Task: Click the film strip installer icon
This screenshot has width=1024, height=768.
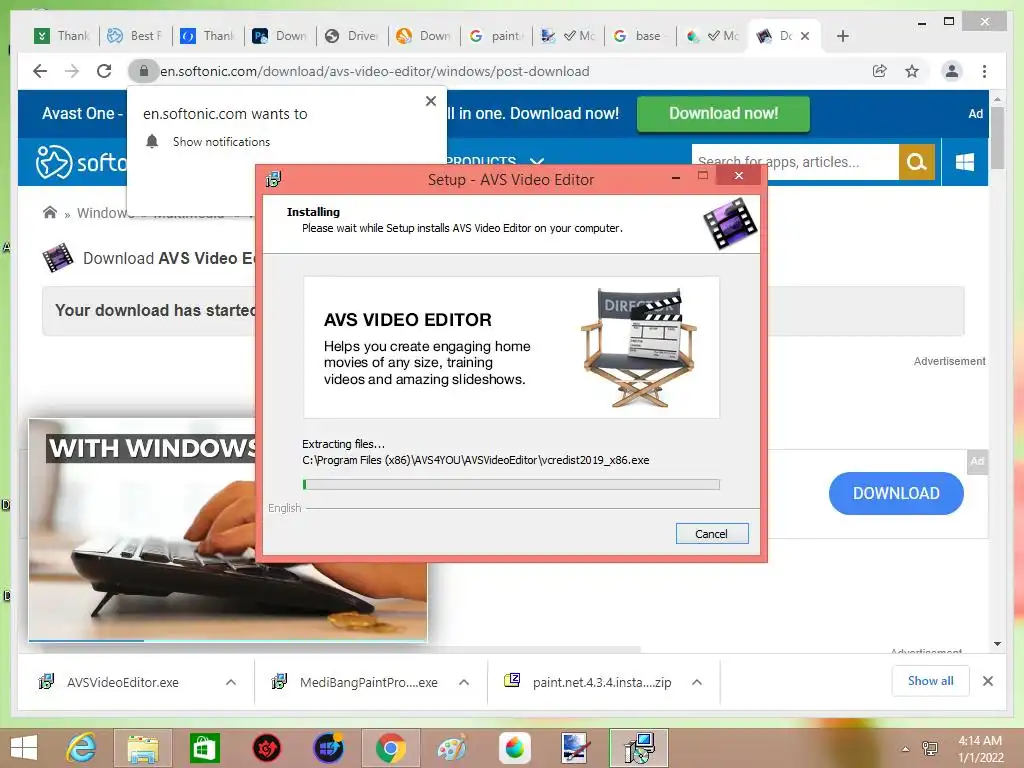Action: pyautogui.click(x=730, y=223)
